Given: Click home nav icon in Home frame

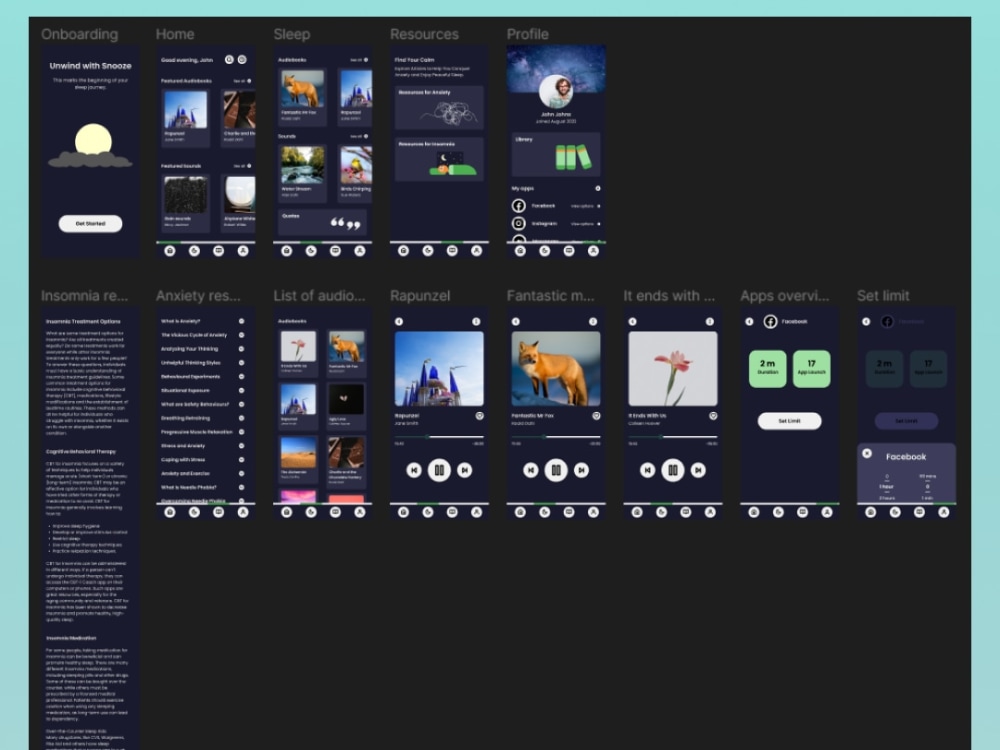Looking at the screenshot, I should point(170,251).
